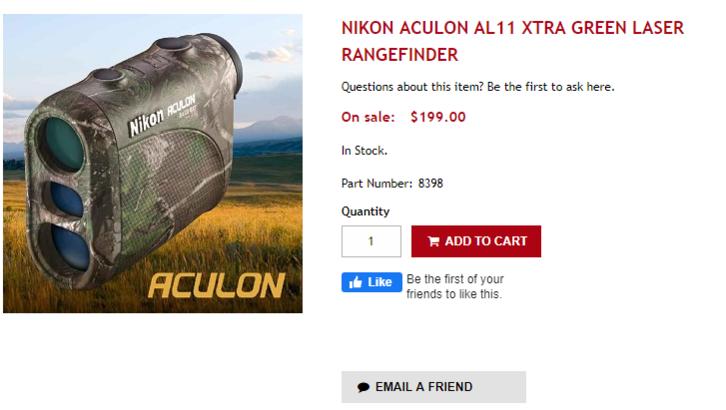Click 'Be the first of your friends' text
The image size is (726, 410).
pos(455,286)
